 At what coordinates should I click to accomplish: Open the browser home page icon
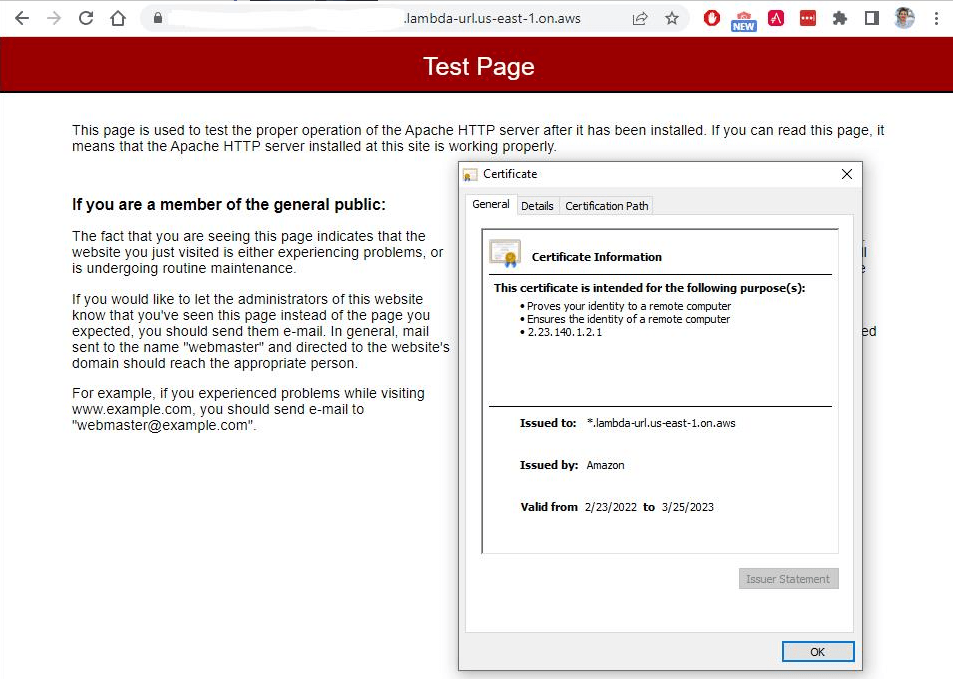pos(118,18)
